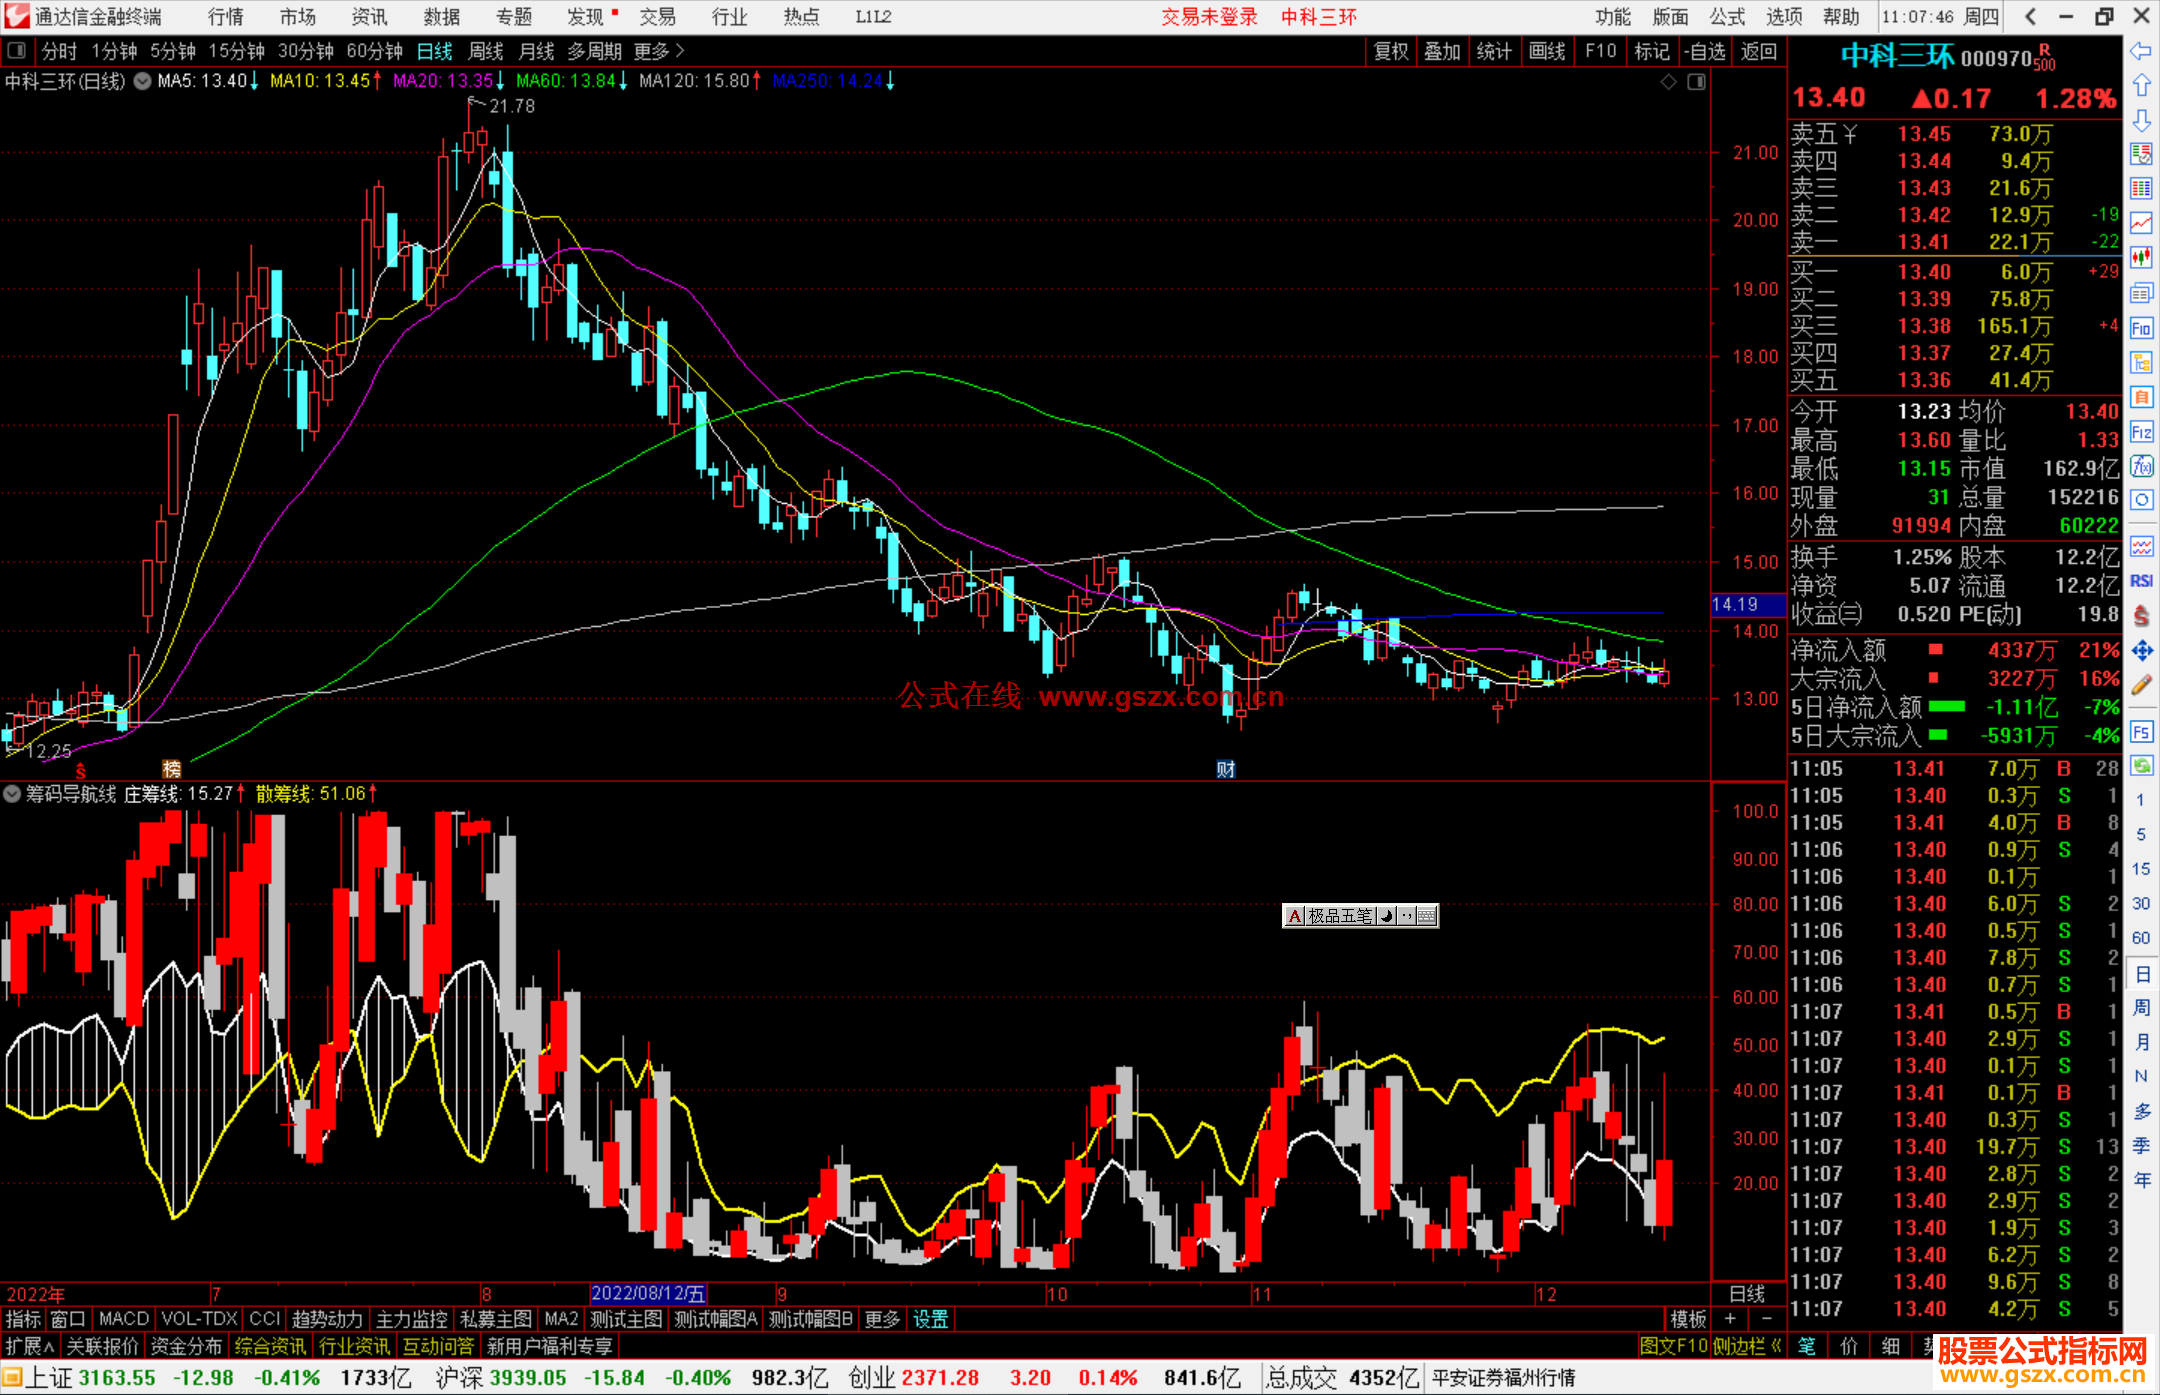Image resolution: width=2160 pixels, height=1395 pixels.
Task: Select the pencil drawing tool icon
Action: 2141,686
